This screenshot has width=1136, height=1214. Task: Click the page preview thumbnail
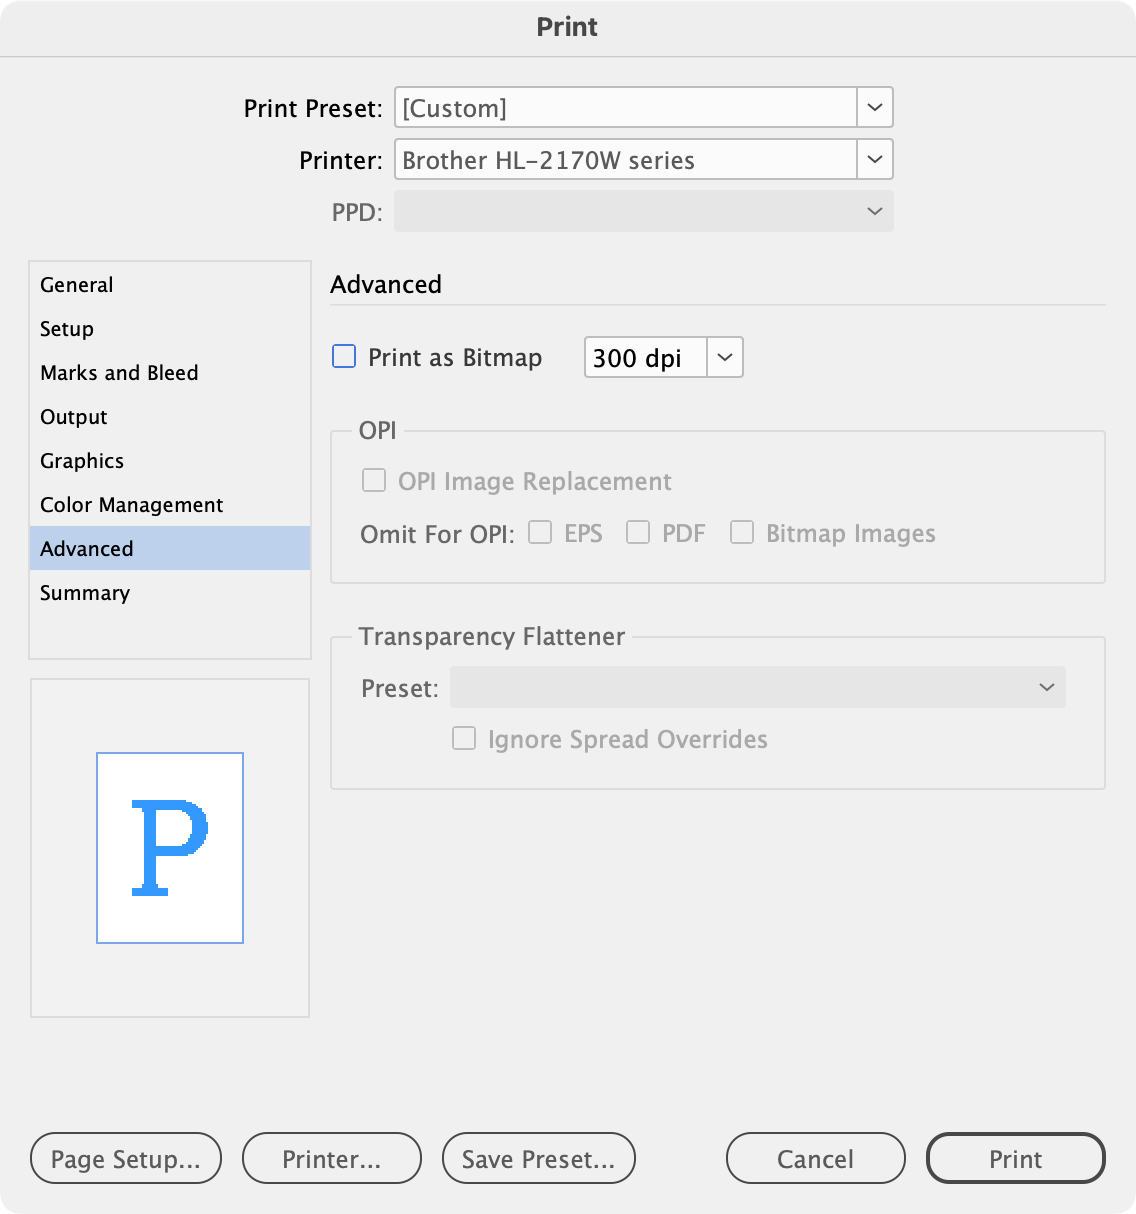169,847
